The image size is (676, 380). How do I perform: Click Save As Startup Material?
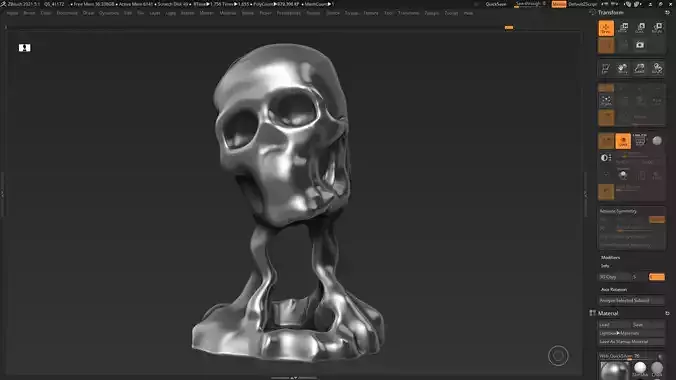tap(631, 342)
